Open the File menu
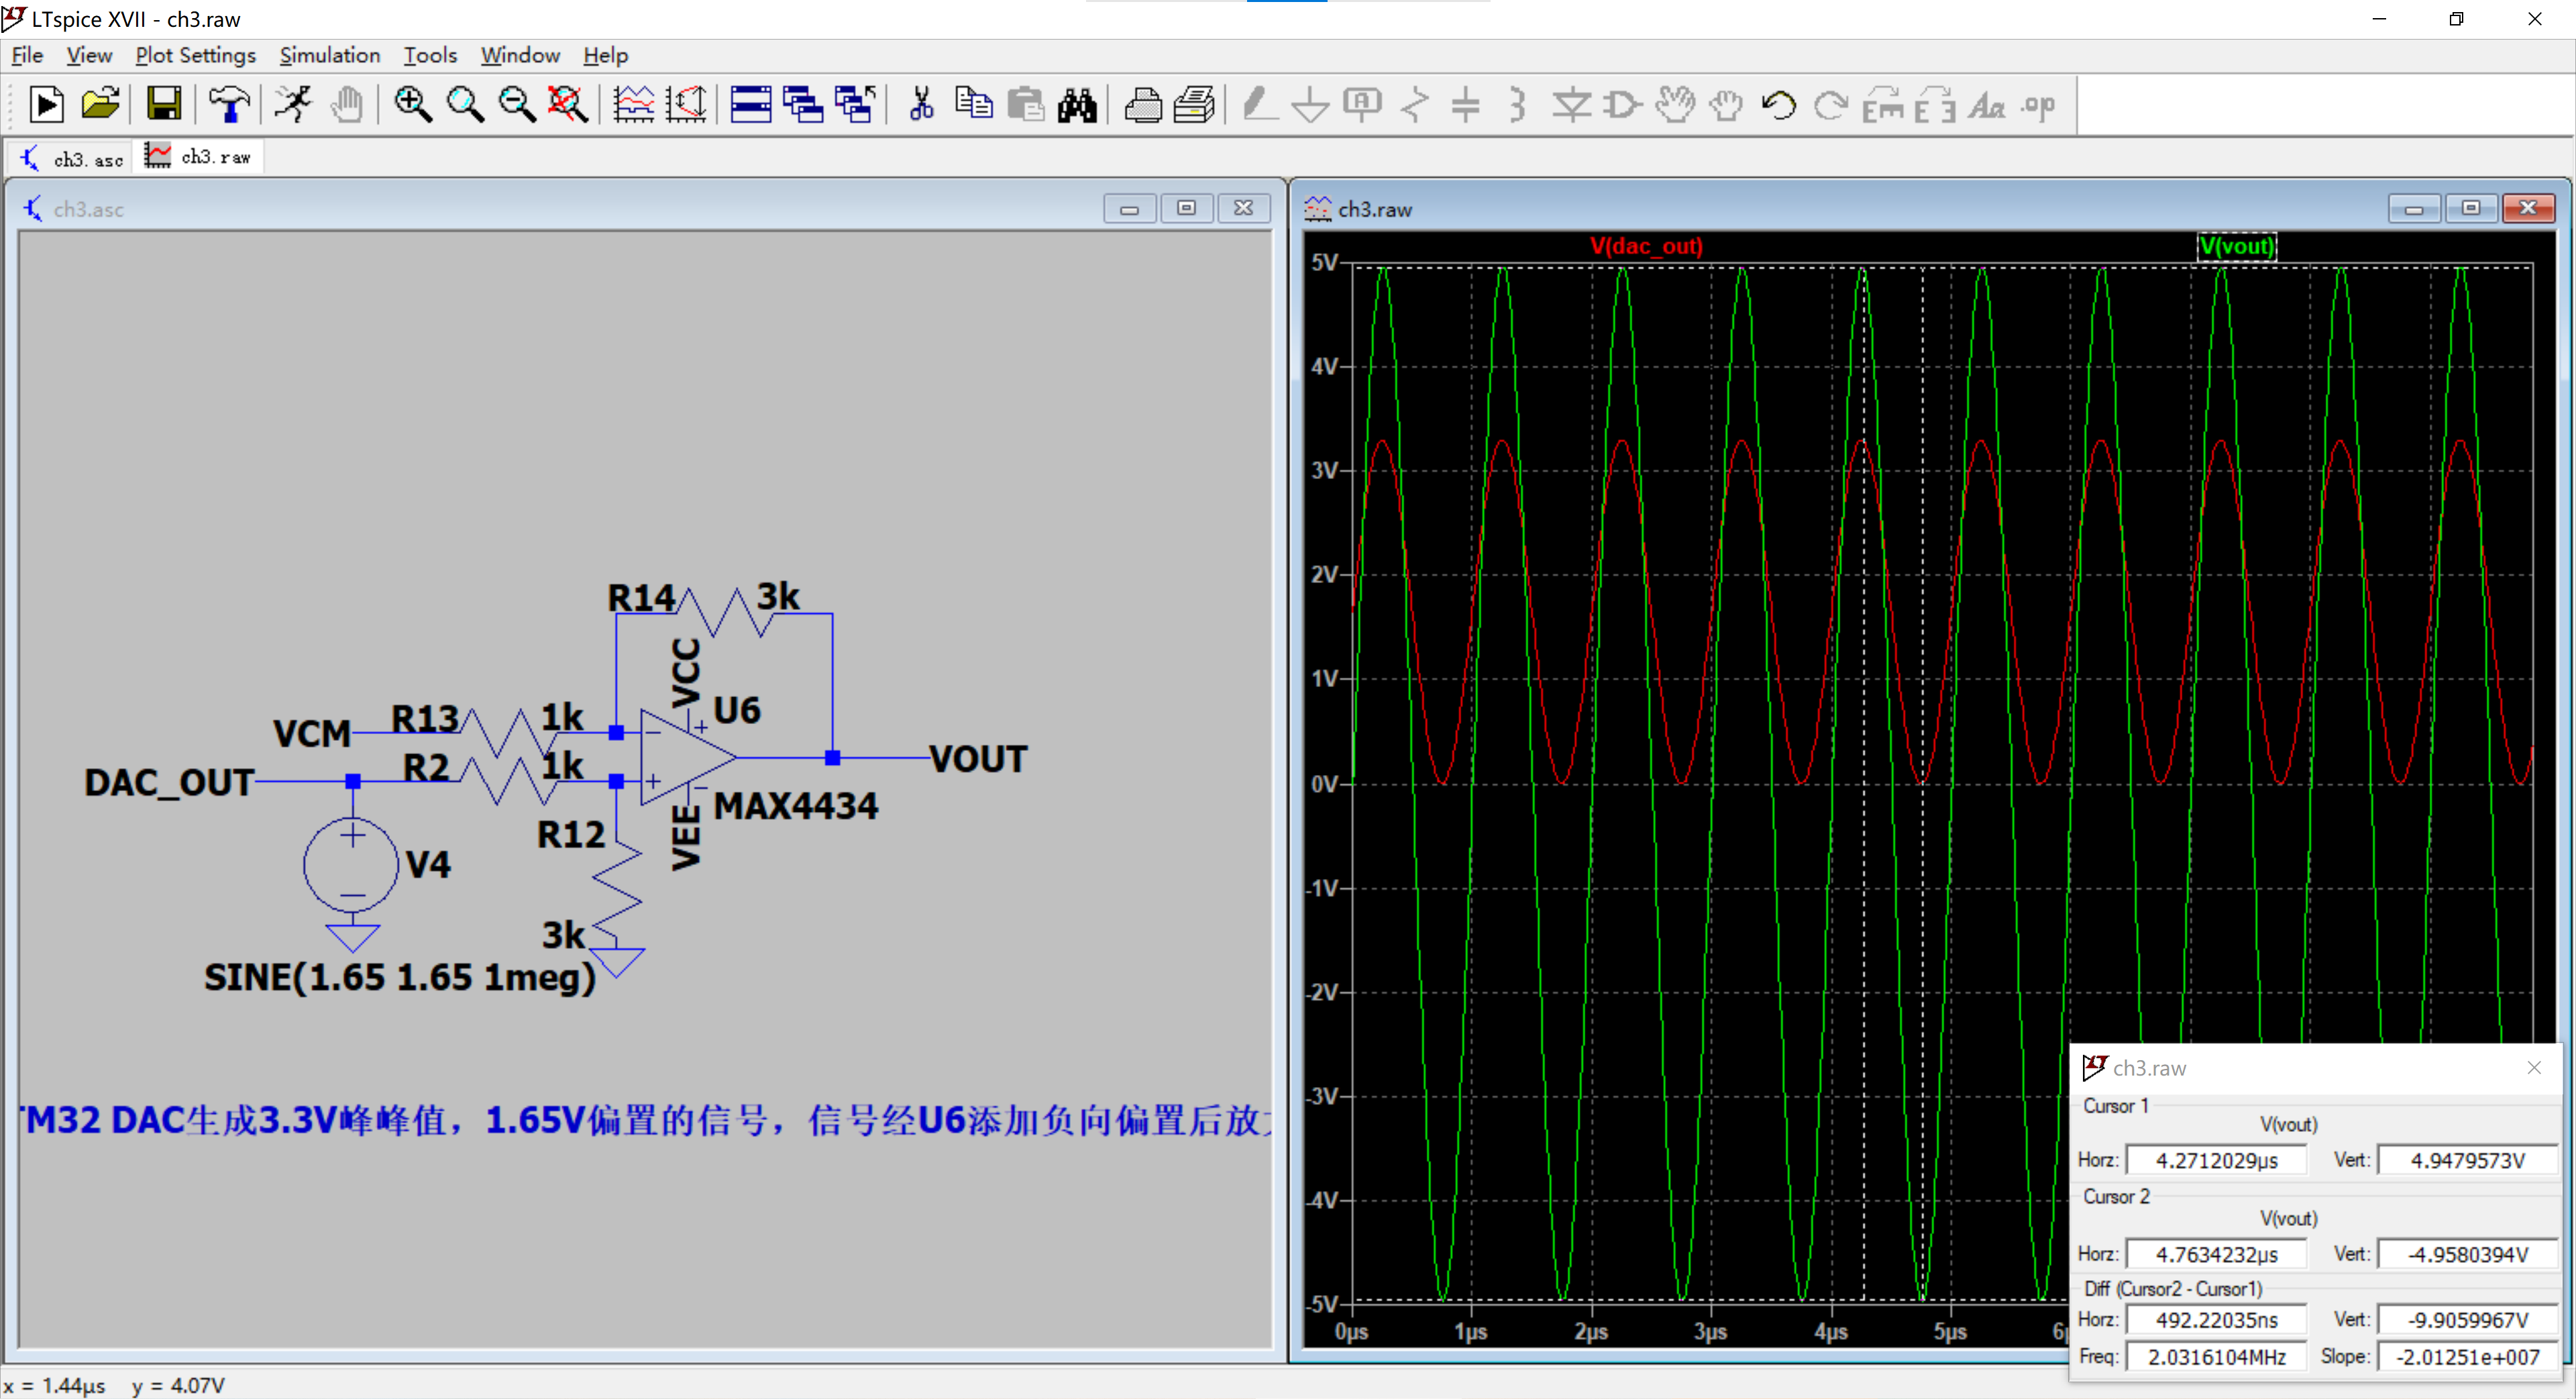 coord(27,55)
